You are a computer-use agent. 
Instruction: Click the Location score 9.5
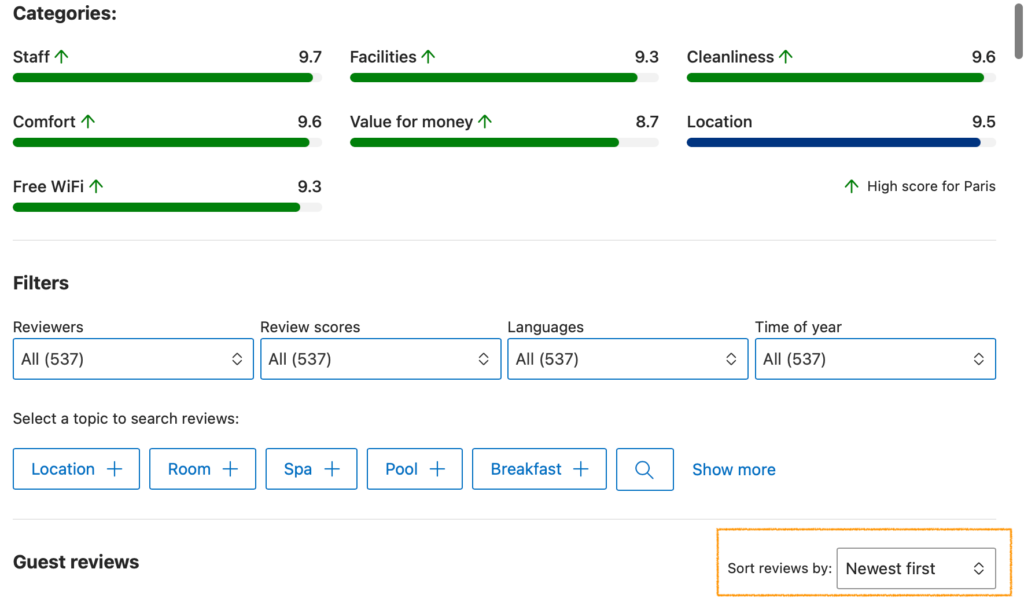click(x=984, y=121)
